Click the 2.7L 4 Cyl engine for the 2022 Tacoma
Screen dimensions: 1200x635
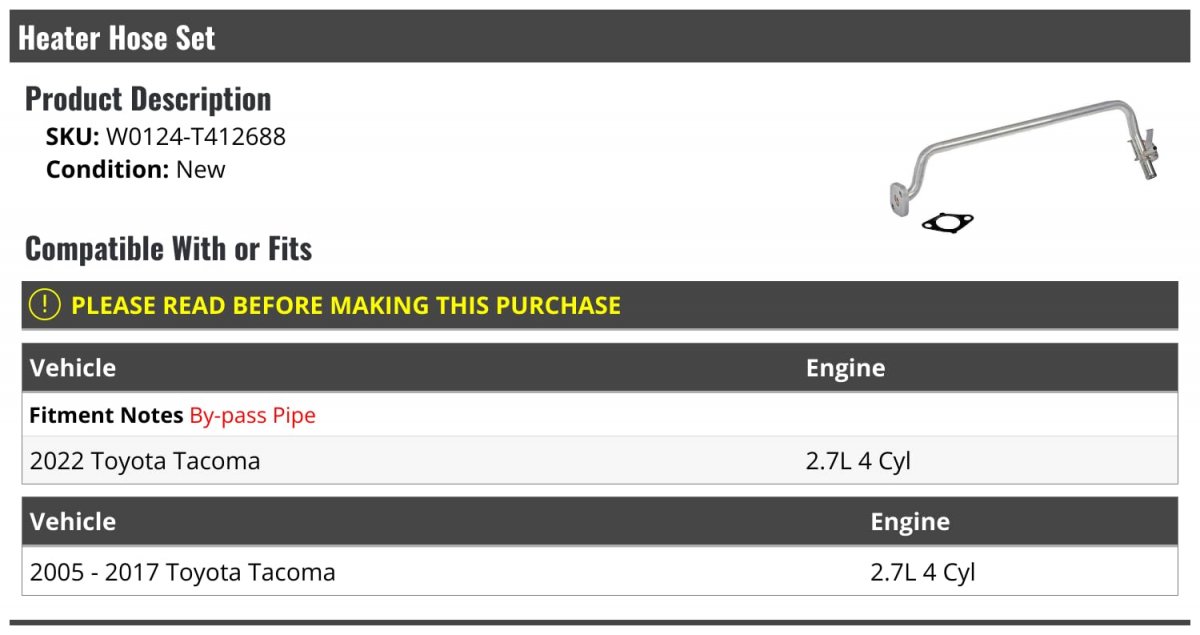coord(858,461)
